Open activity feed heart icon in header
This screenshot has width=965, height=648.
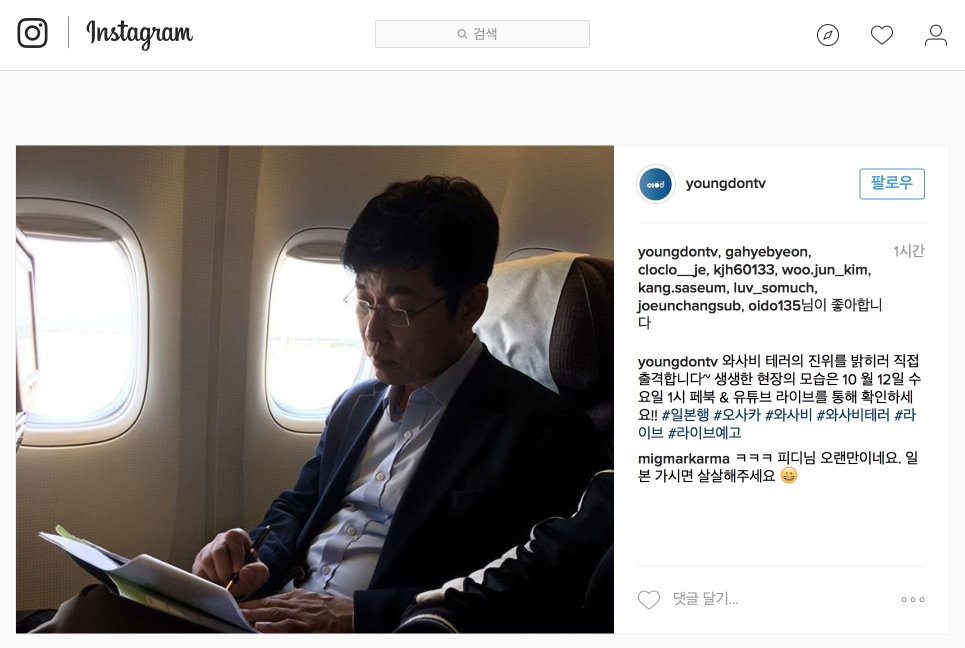click(882, 35)
